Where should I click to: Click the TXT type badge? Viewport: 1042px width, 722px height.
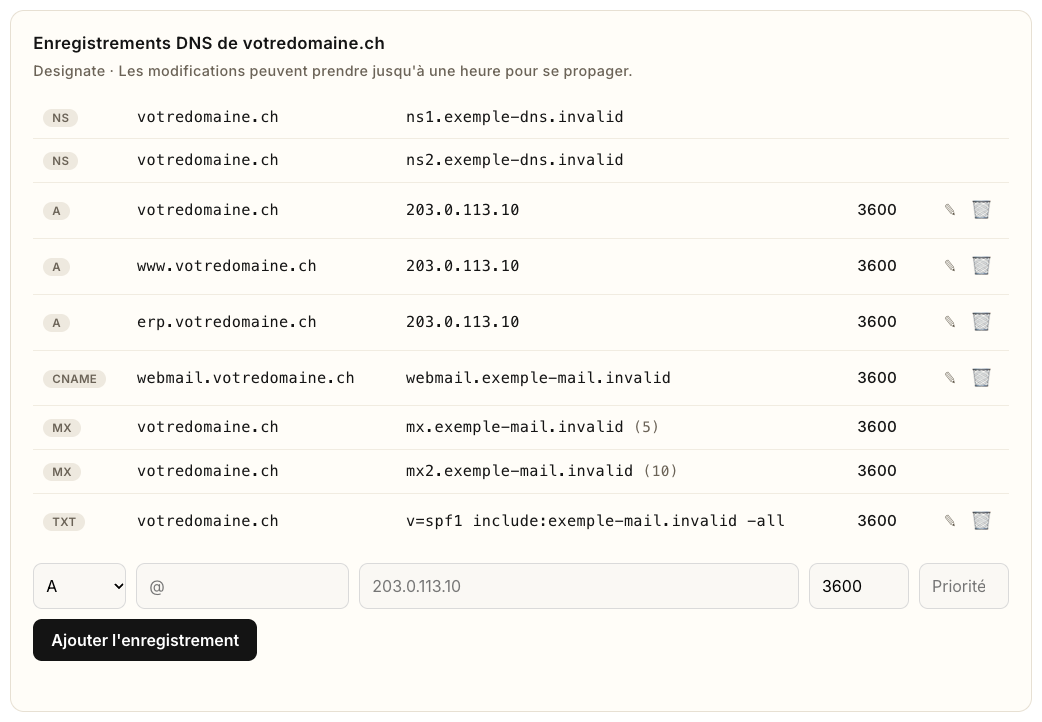pyautogui.click(x=64, y=522)
